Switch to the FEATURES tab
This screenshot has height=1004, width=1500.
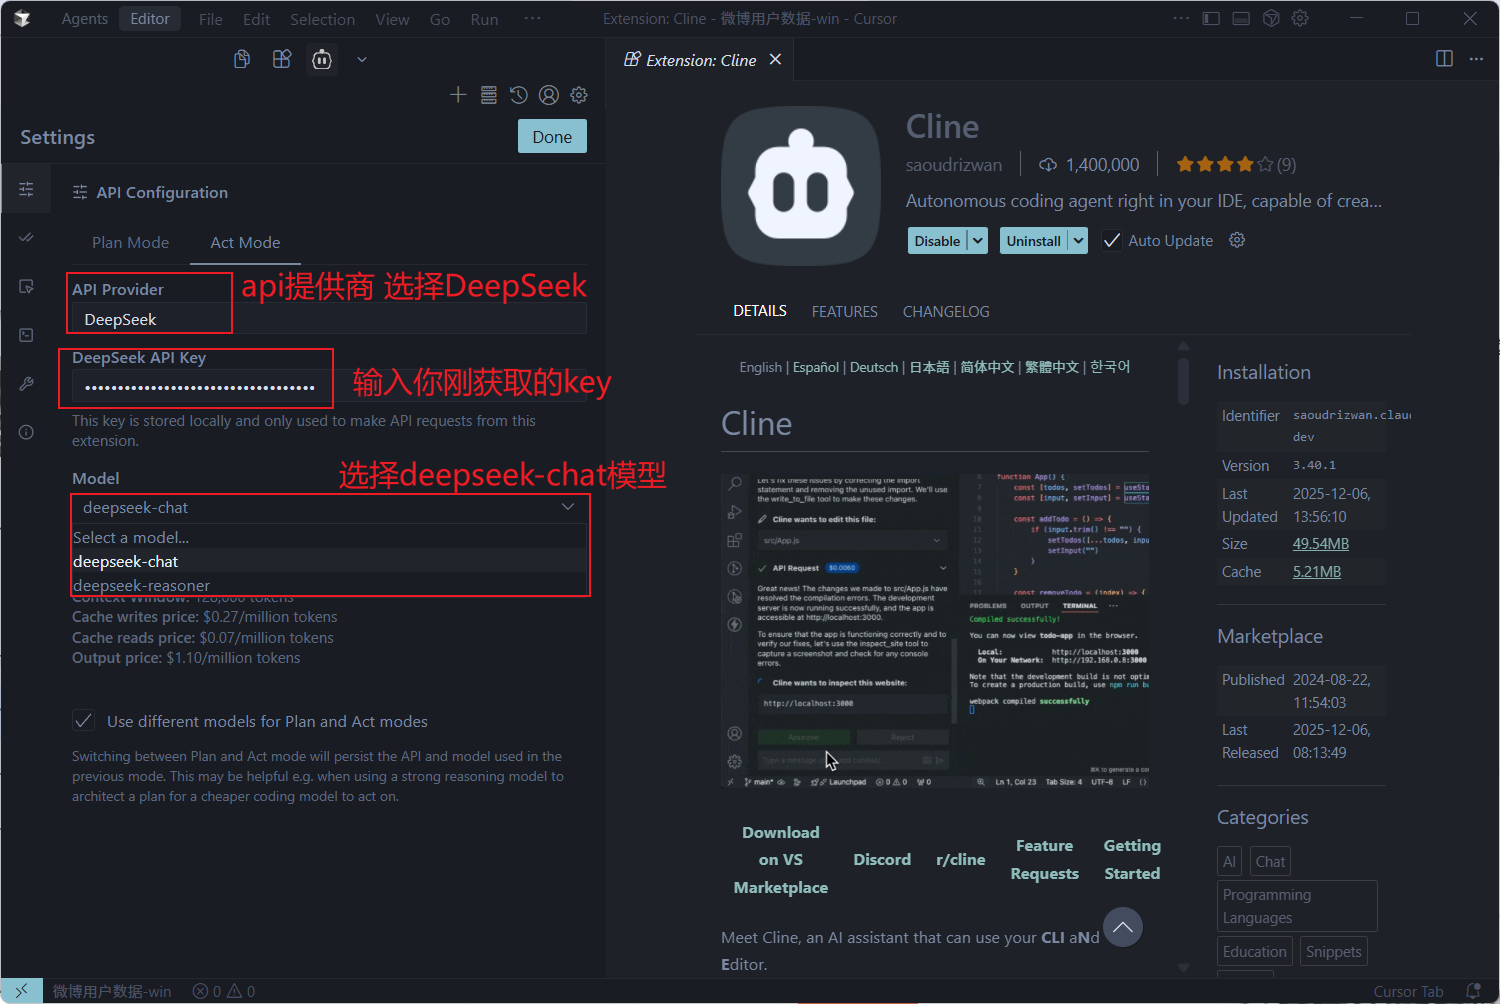coord(844,311)
